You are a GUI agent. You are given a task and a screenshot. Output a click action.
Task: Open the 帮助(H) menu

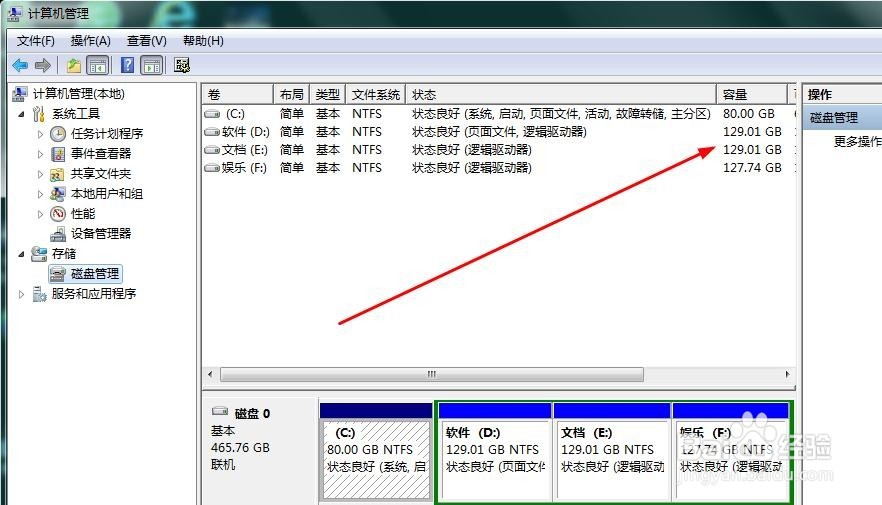[203, 40]
